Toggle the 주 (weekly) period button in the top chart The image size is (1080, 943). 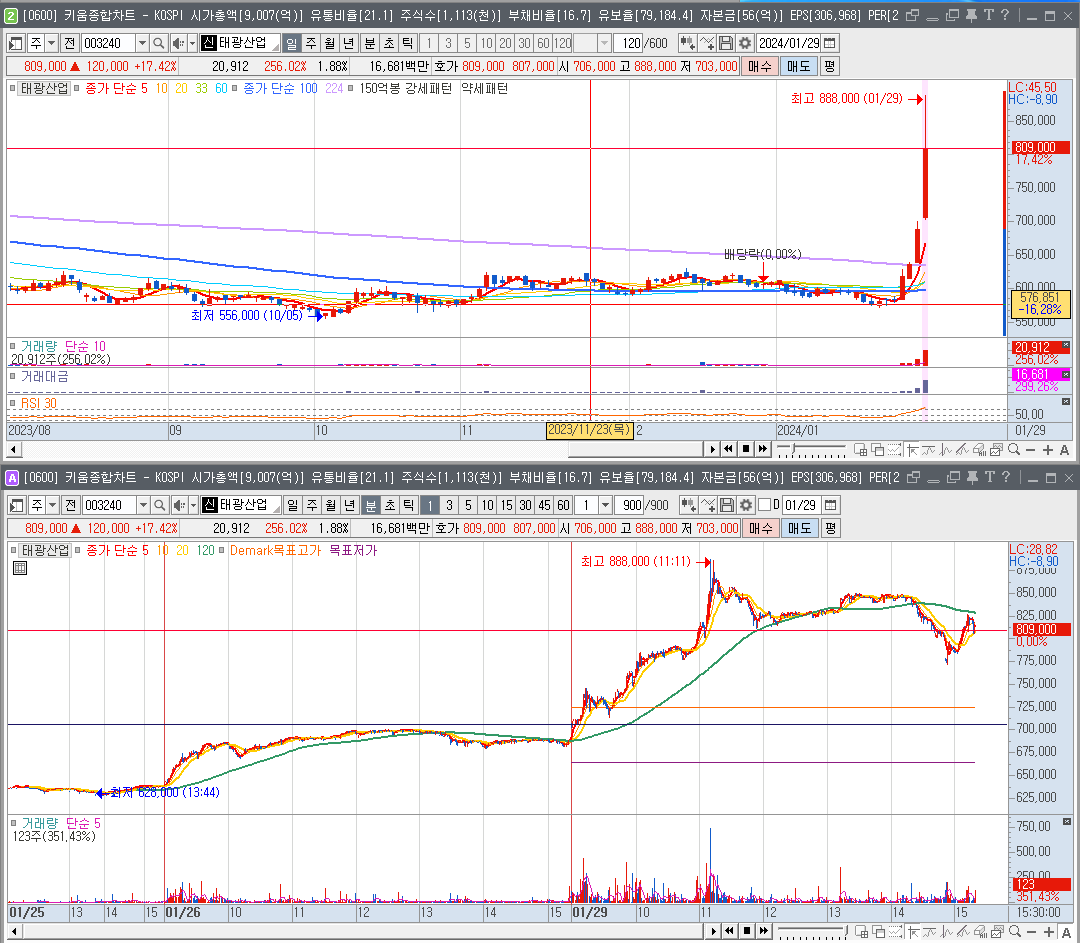(311, 43)
